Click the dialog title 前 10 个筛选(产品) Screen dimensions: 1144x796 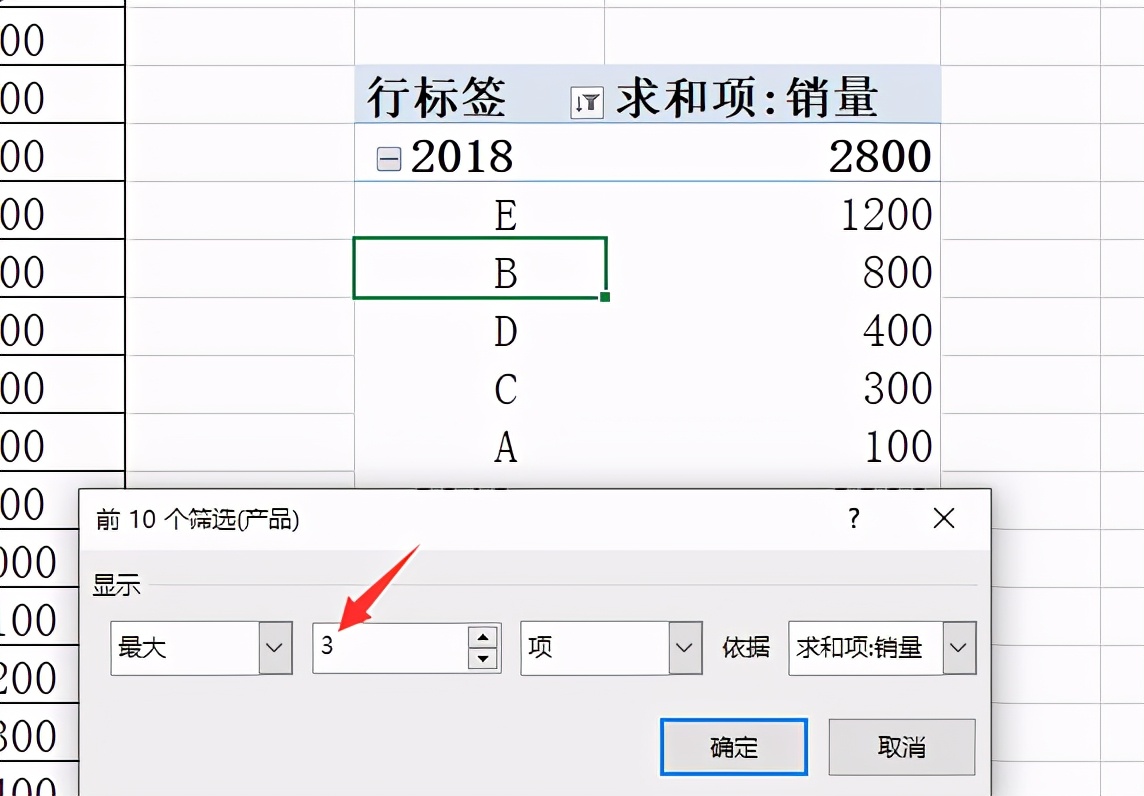click(197, 519)
